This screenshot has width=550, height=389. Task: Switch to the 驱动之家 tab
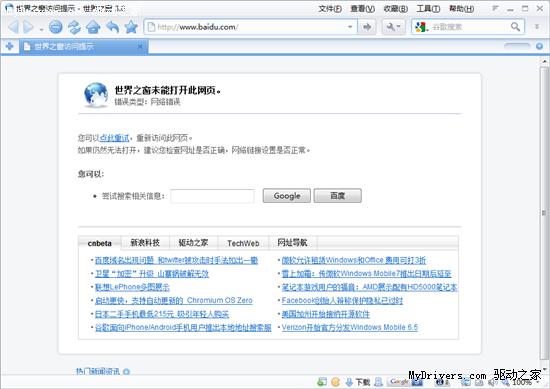tap(193, 242)
